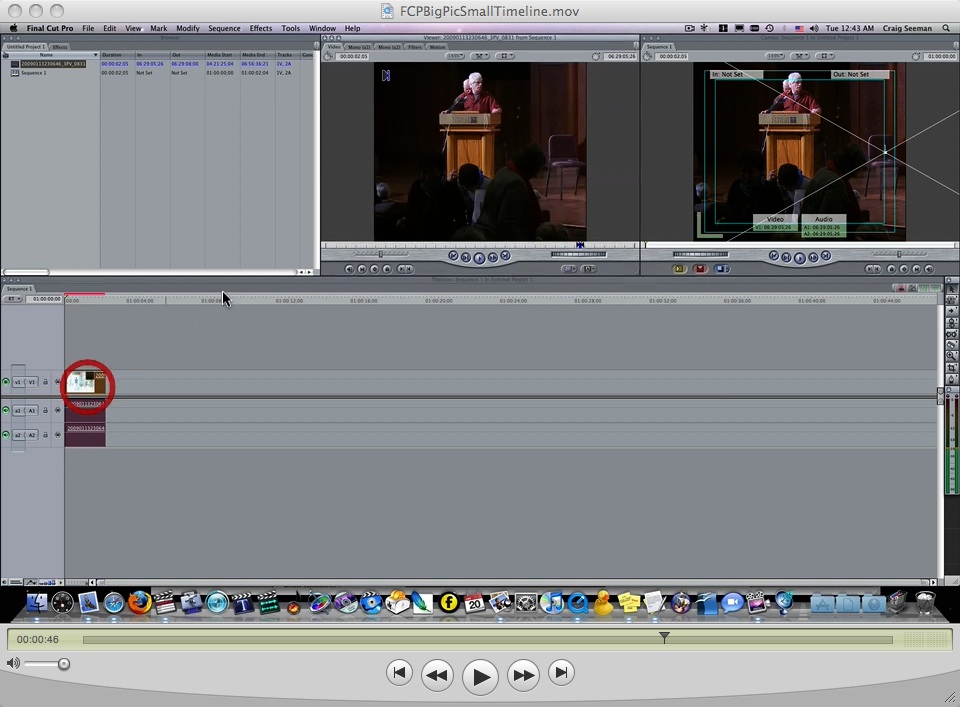Click Canvas red Overwrite edit button

coord(700,269)
